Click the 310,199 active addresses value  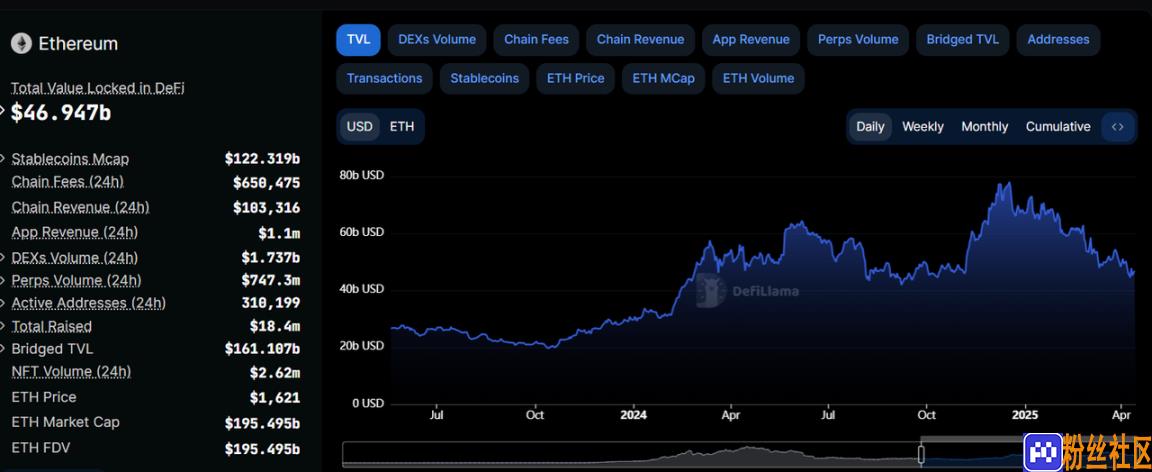click(270, 303)
